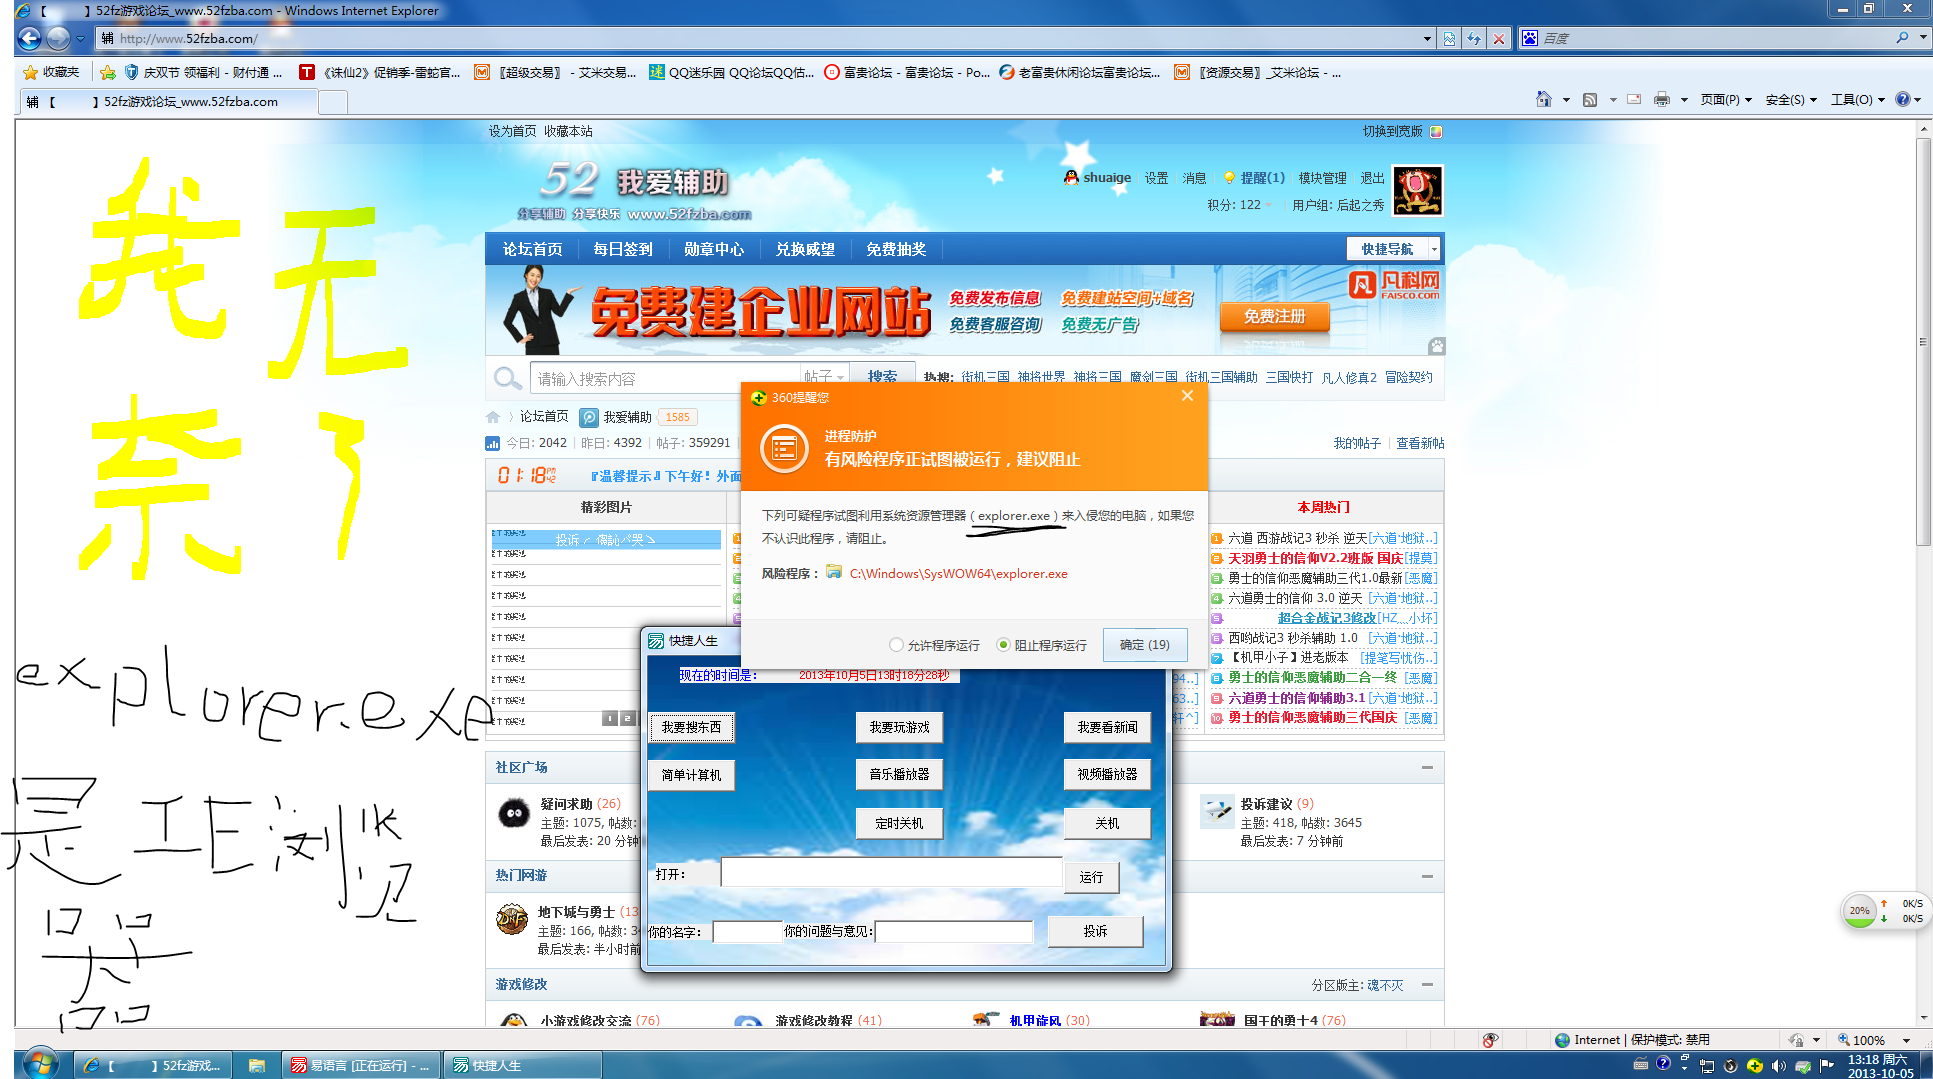Collapse the 游戏修改 section

pos(1427,984)
